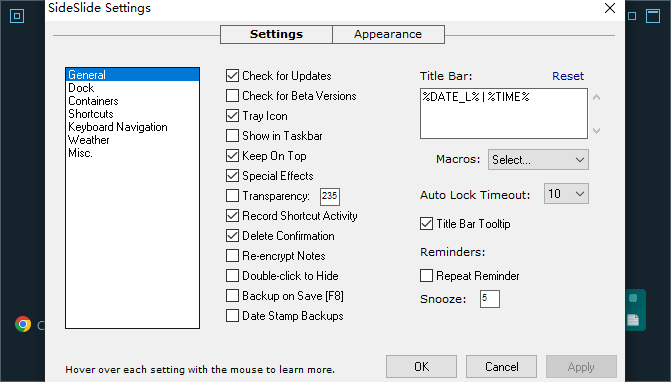Disable Delete Confirmation
This screenshot has height=382, width=671.
232,236
